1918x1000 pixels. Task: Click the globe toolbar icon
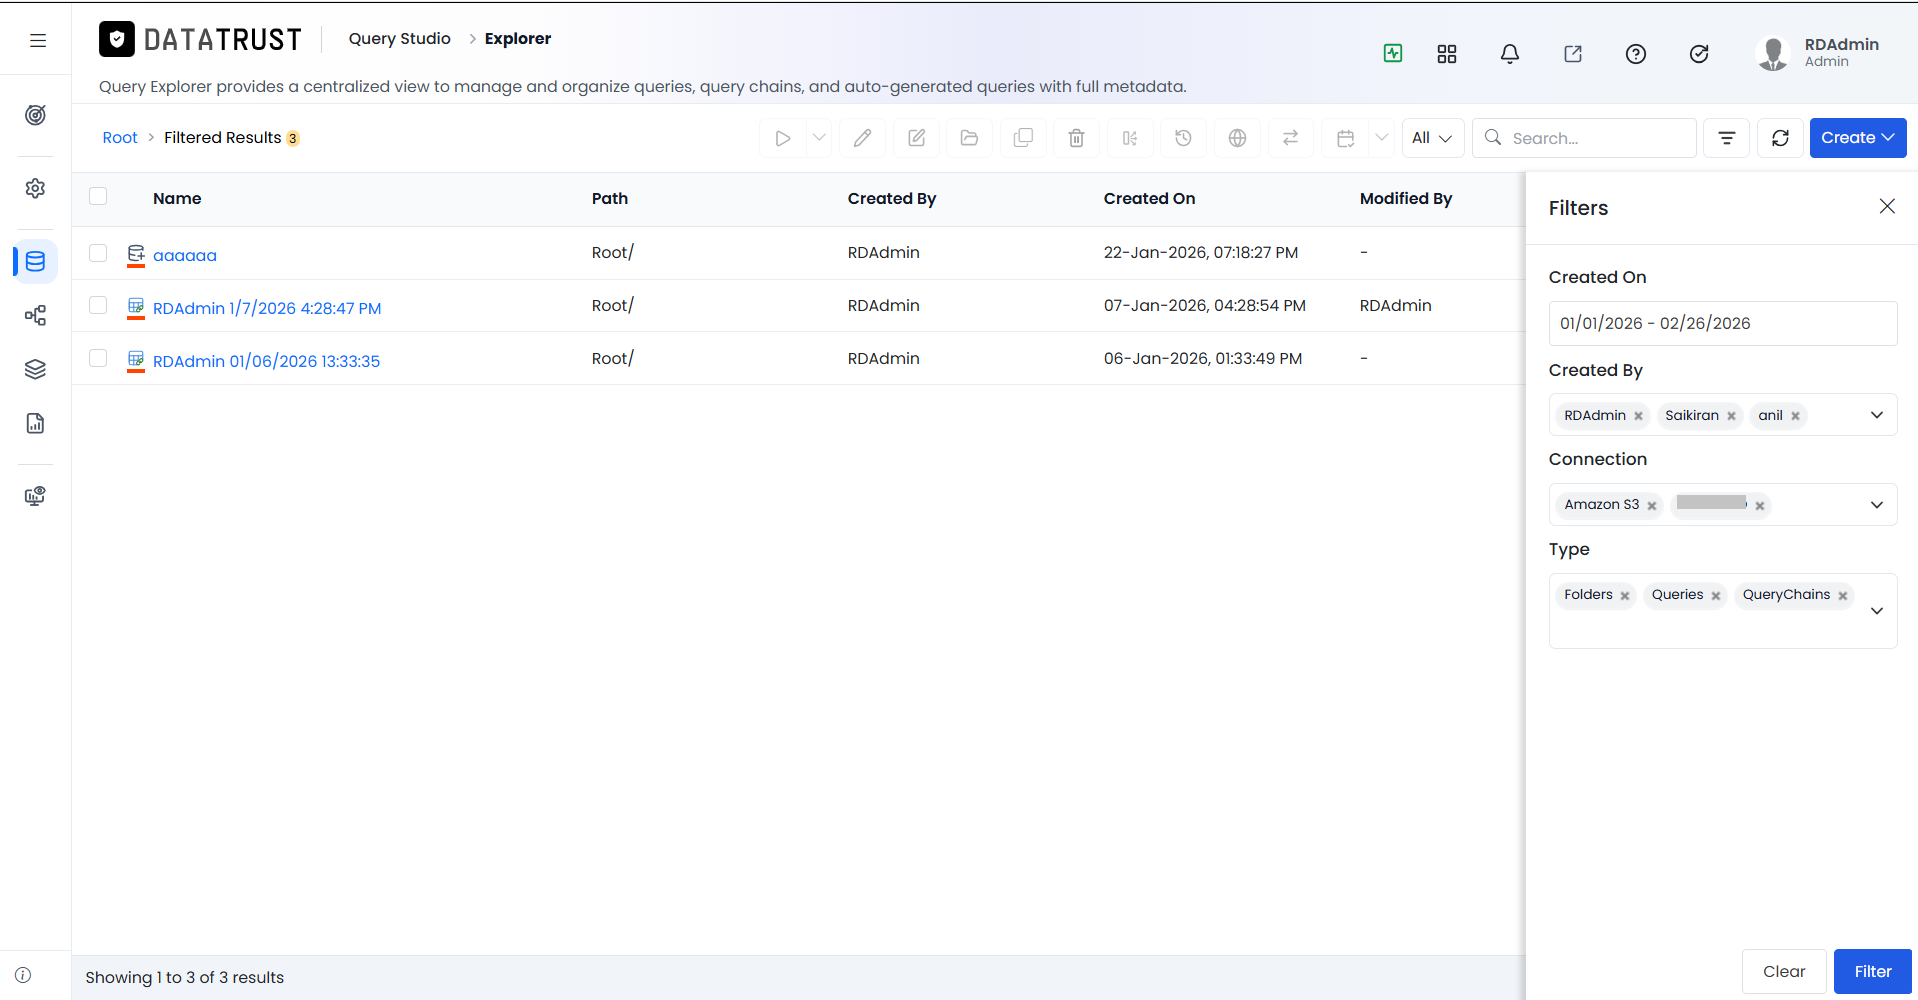[x=1237, y=138]
